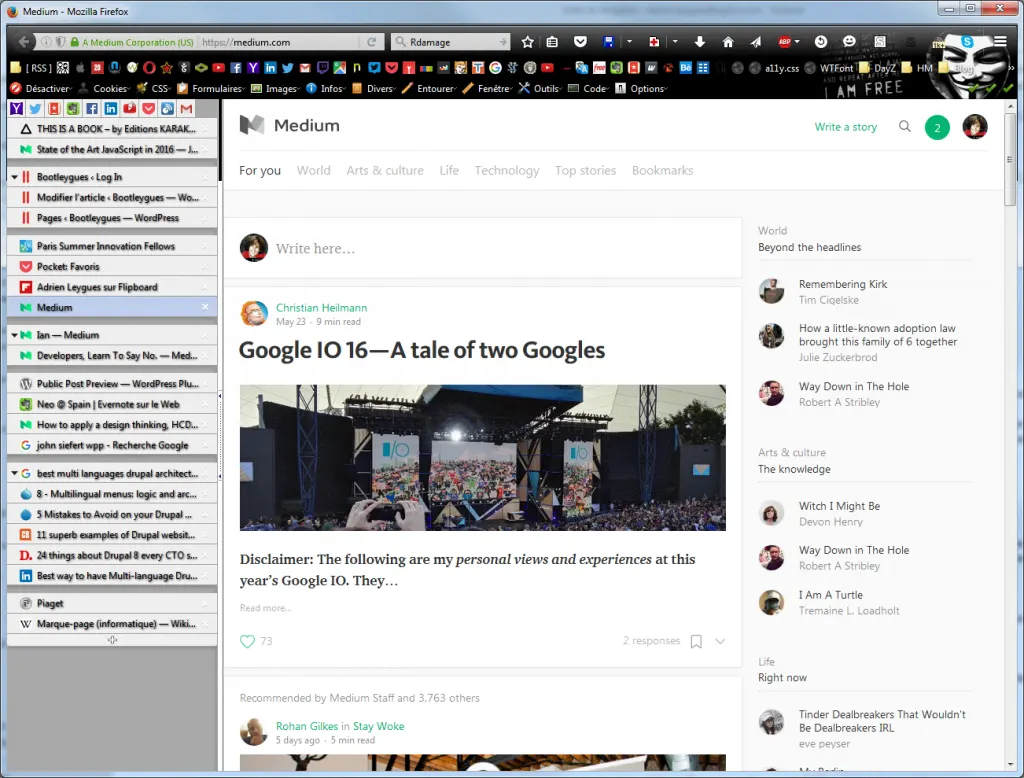Click the Medium logo in the page header
This screenshot has width=1024, height=778.
[x=289, y=125]
